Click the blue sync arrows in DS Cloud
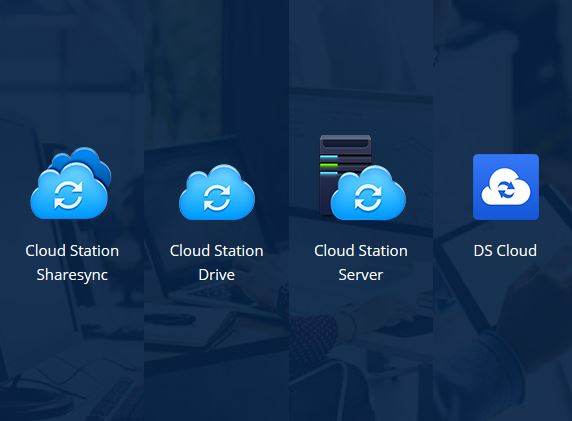This screenshot has width=572, height=421. pyautogui.click(x=506, y=189)
